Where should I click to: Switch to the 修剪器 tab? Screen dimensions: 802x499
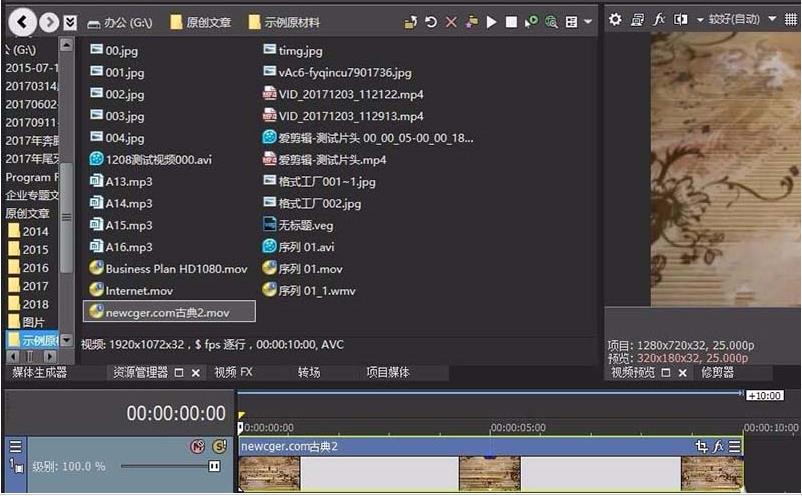(x=717, y=372)
